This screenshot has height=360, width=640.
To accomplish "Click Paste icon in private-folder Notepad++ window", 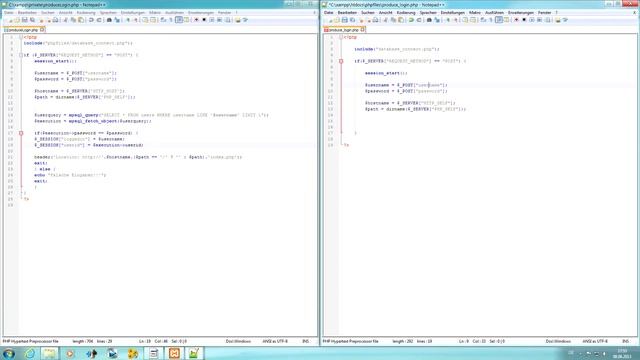I will pyautogui.click(x=81, y=20).
